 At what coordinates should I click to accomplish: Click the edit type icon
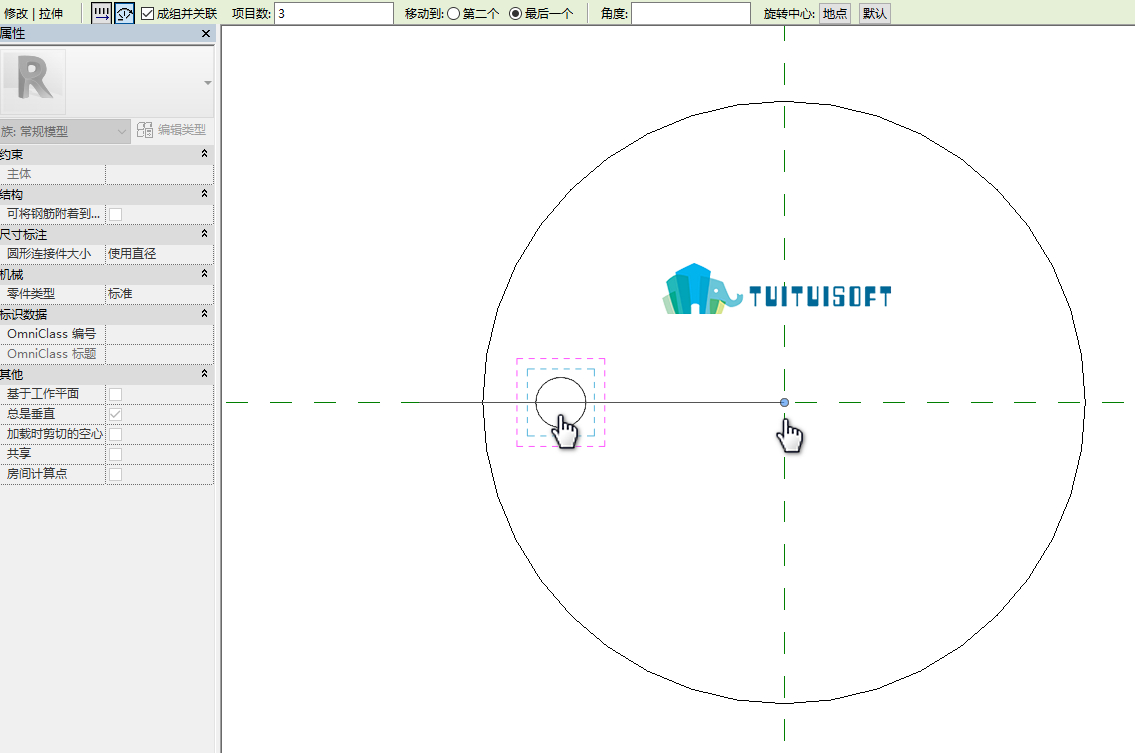click(145, 130)
